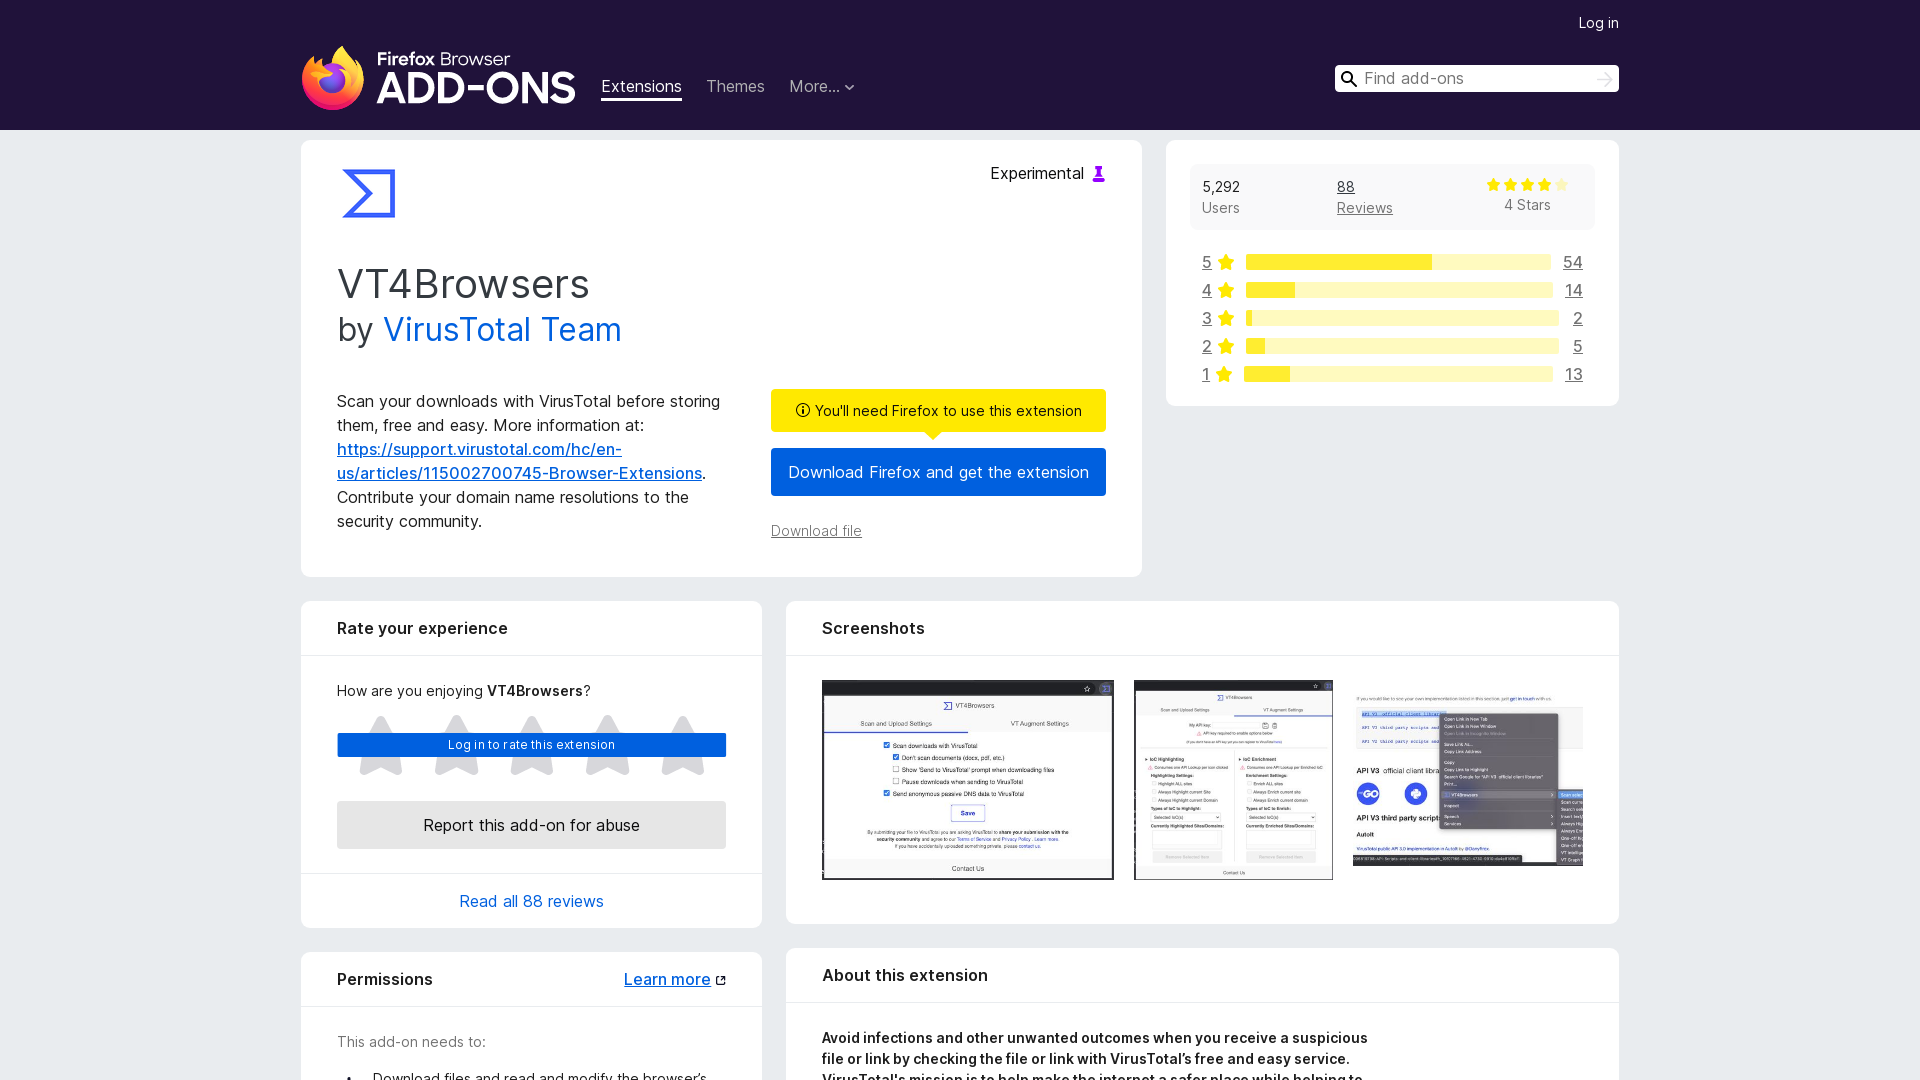Click the 3-star rating bar
This screenshot has width=1920, height=1080.
tap(1402, 318)
